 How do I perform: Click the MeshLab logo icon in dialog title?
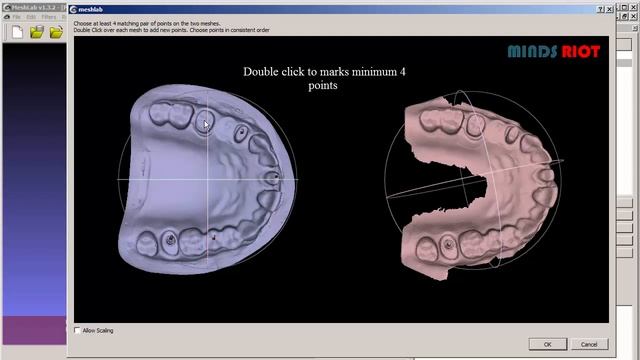[73, 9]
